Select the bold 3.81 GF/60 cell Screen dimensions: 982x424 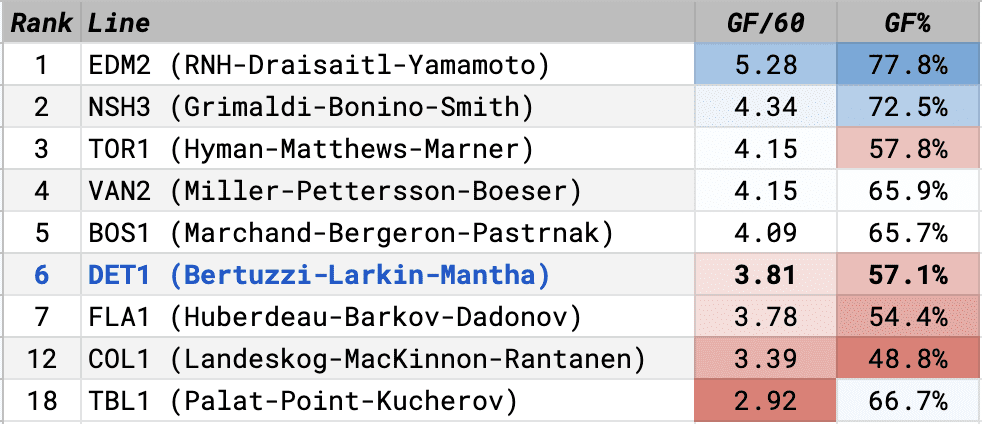[765, 275]
